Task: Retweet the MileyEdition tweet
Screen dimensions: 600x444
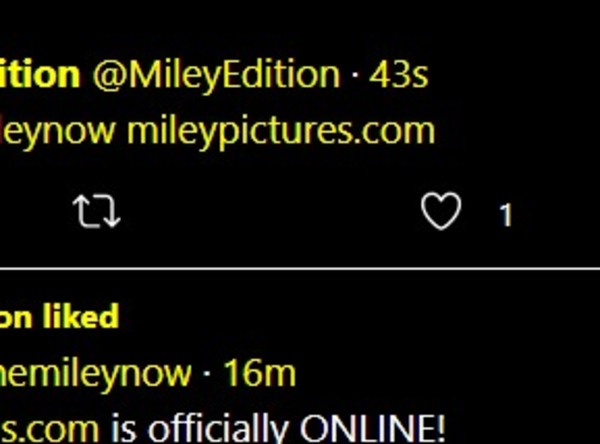Action: pyautogui.click(x=96, y=211)
